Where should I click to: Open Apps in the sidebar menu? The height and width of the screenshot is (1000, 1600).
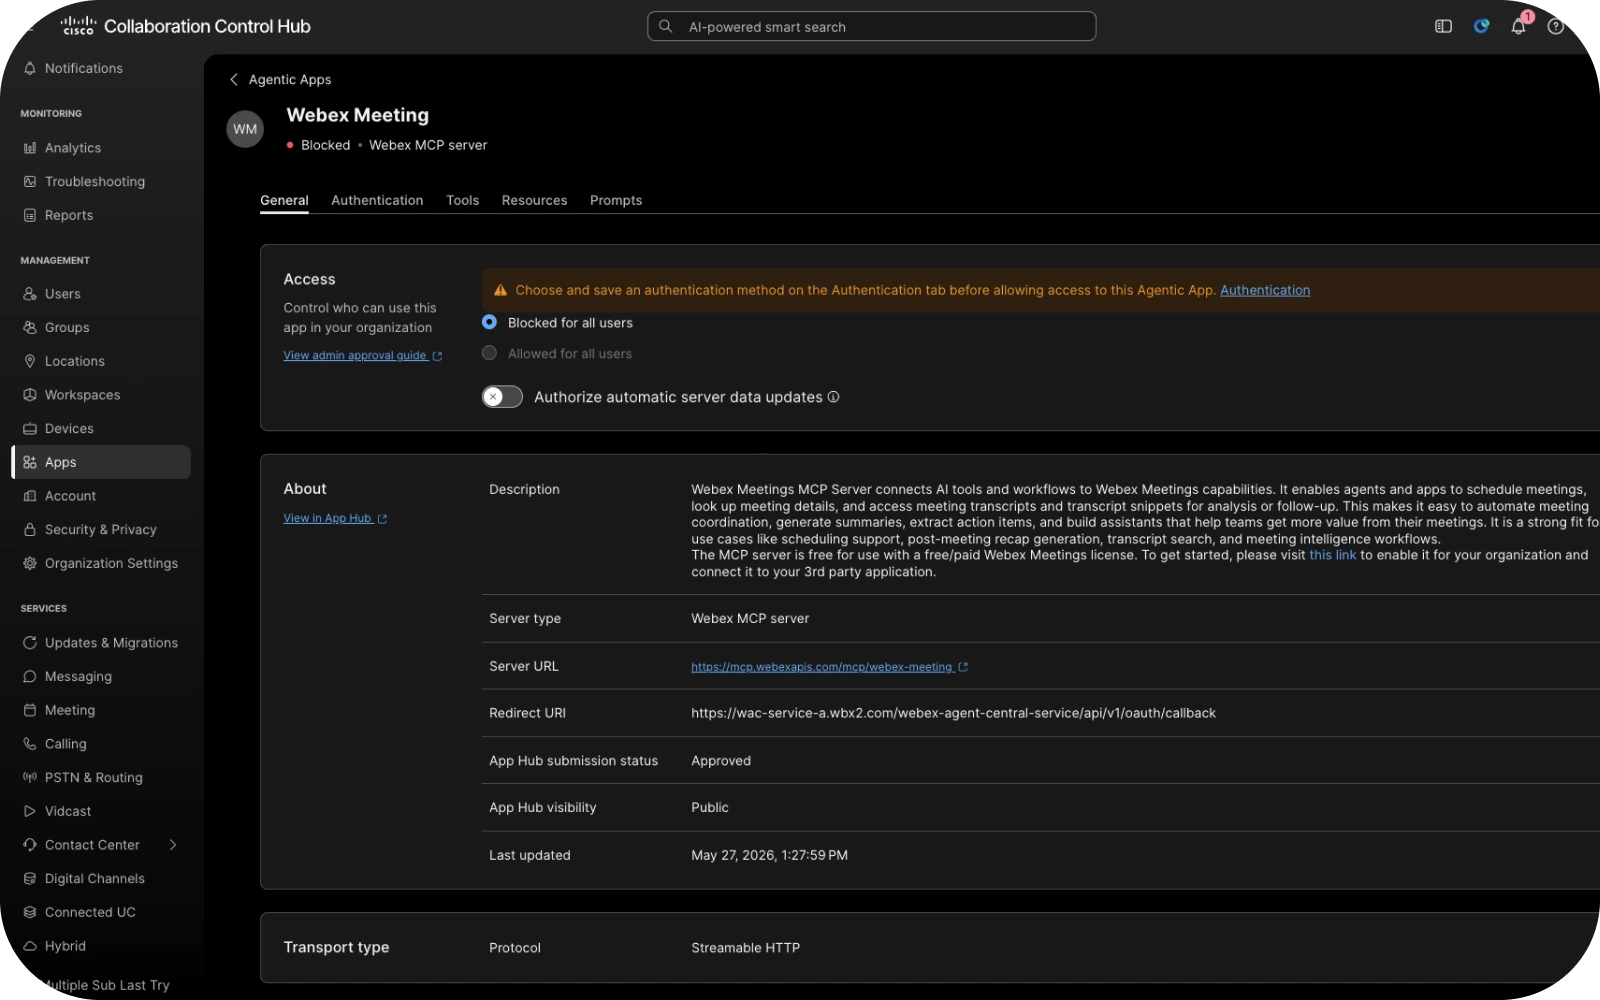click(101, 462)
